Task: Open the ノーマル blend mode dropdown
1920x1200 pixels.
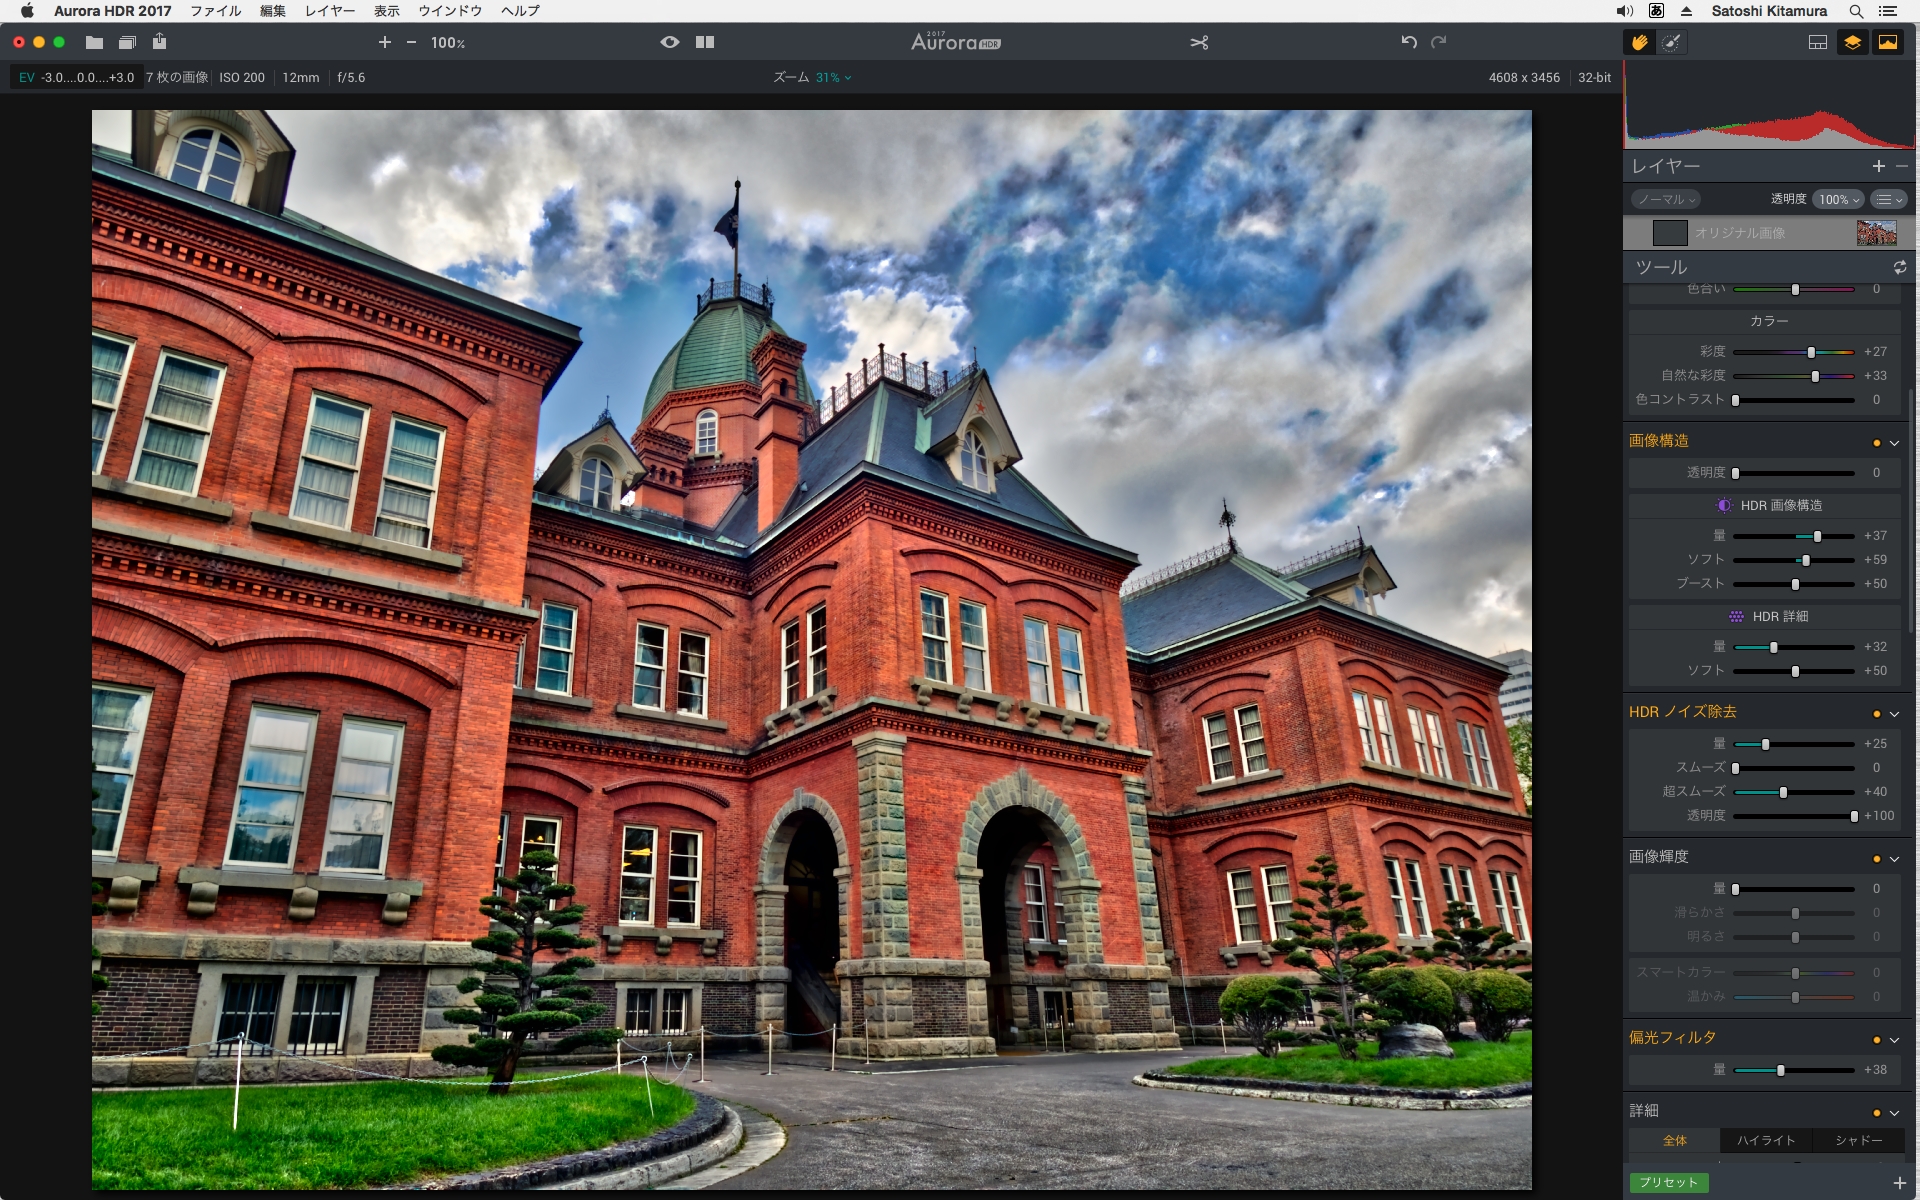Action: 1666,199
